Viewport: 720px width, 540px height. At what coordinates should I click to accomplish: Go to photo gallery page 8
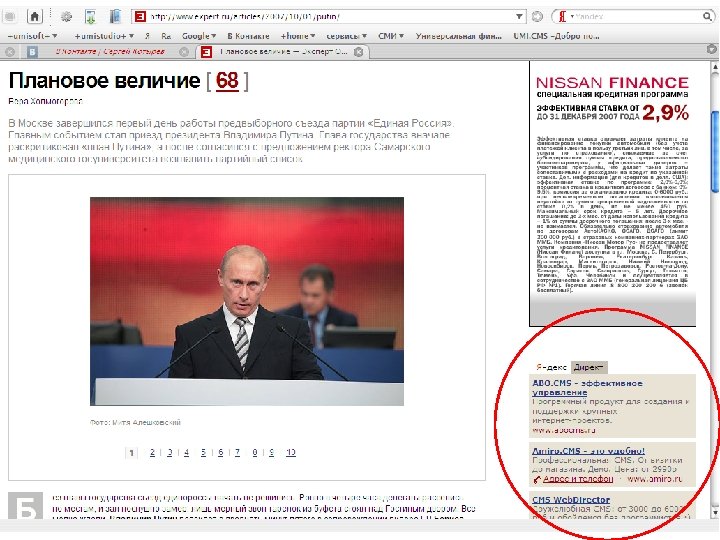255,452
